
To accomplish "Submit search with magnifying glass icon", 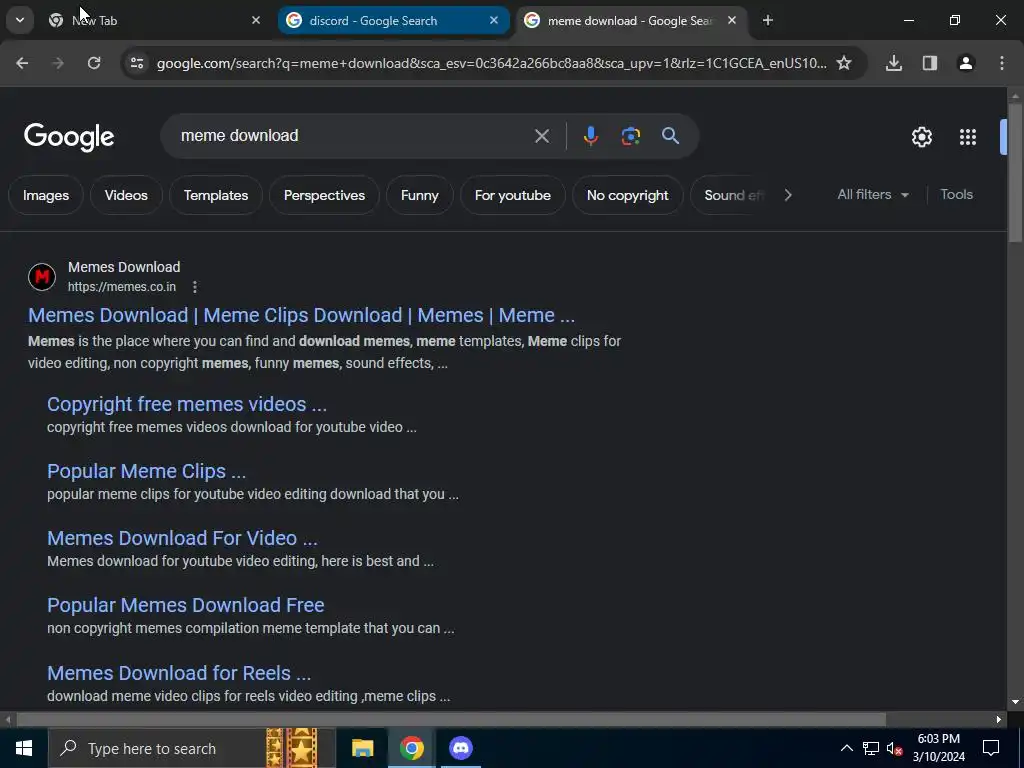I will pyautogui.click(x=670, y=136).
